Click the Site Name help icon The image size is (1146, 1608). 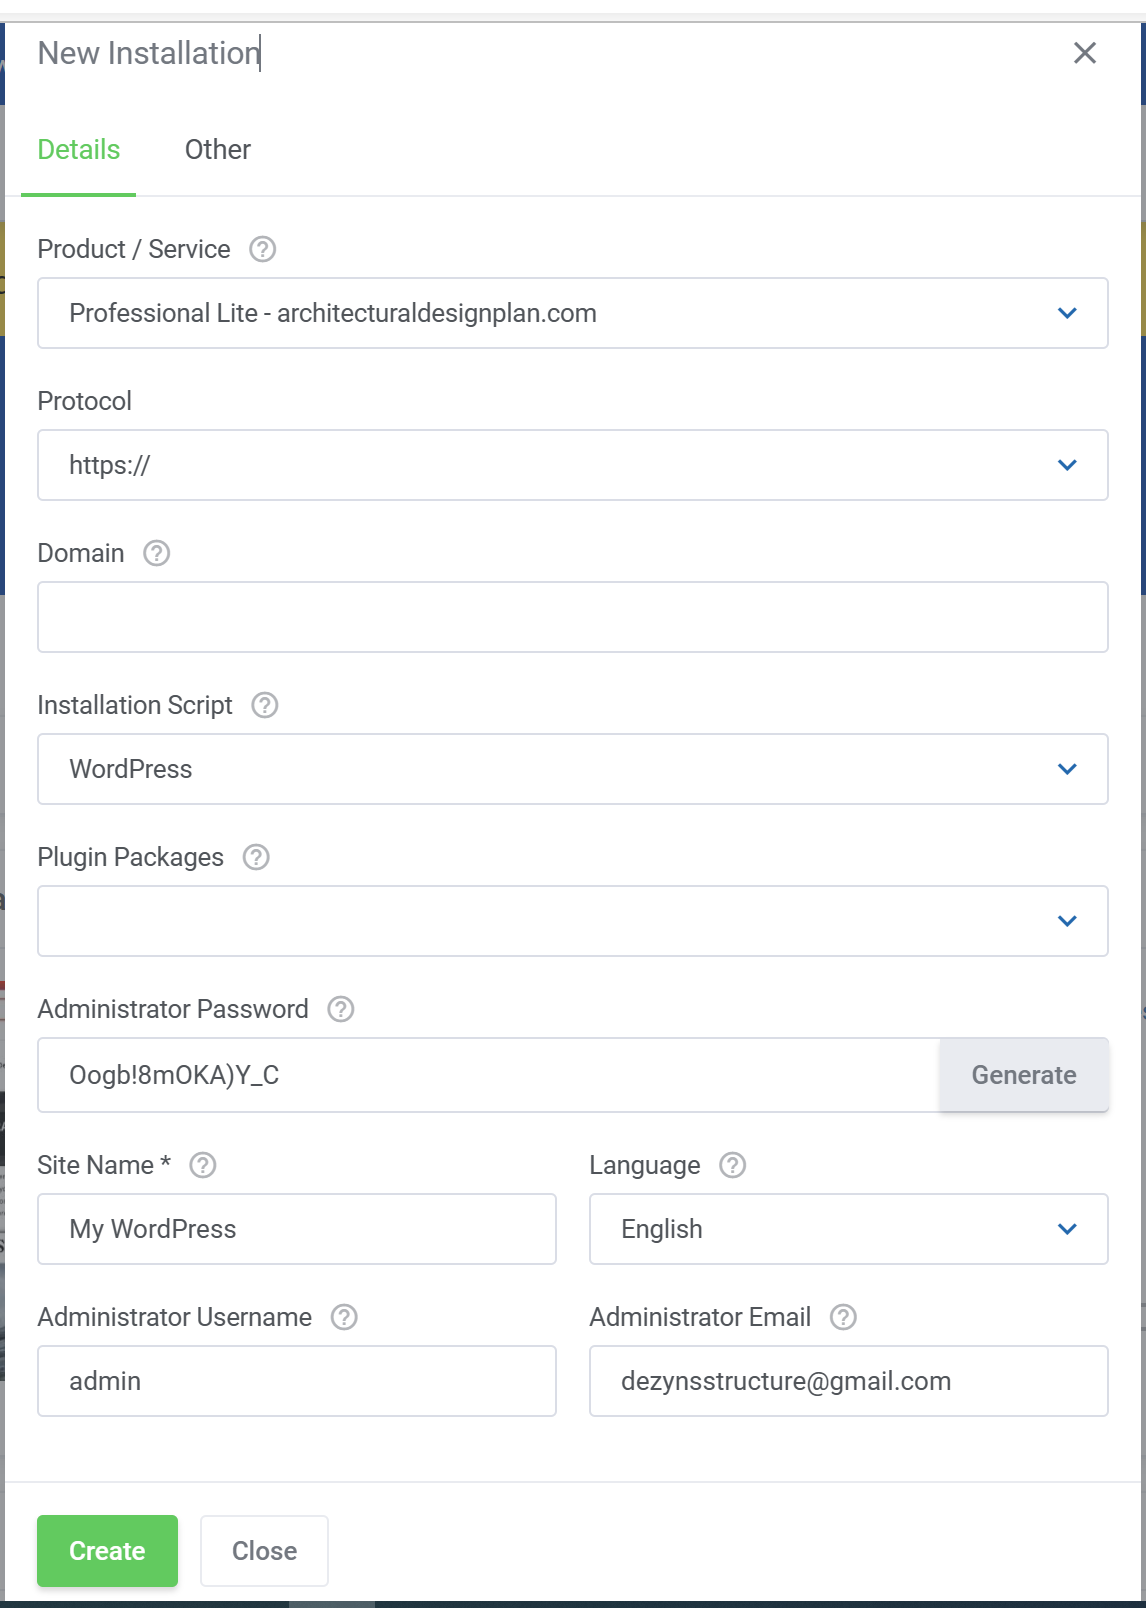click(203, 1165)
